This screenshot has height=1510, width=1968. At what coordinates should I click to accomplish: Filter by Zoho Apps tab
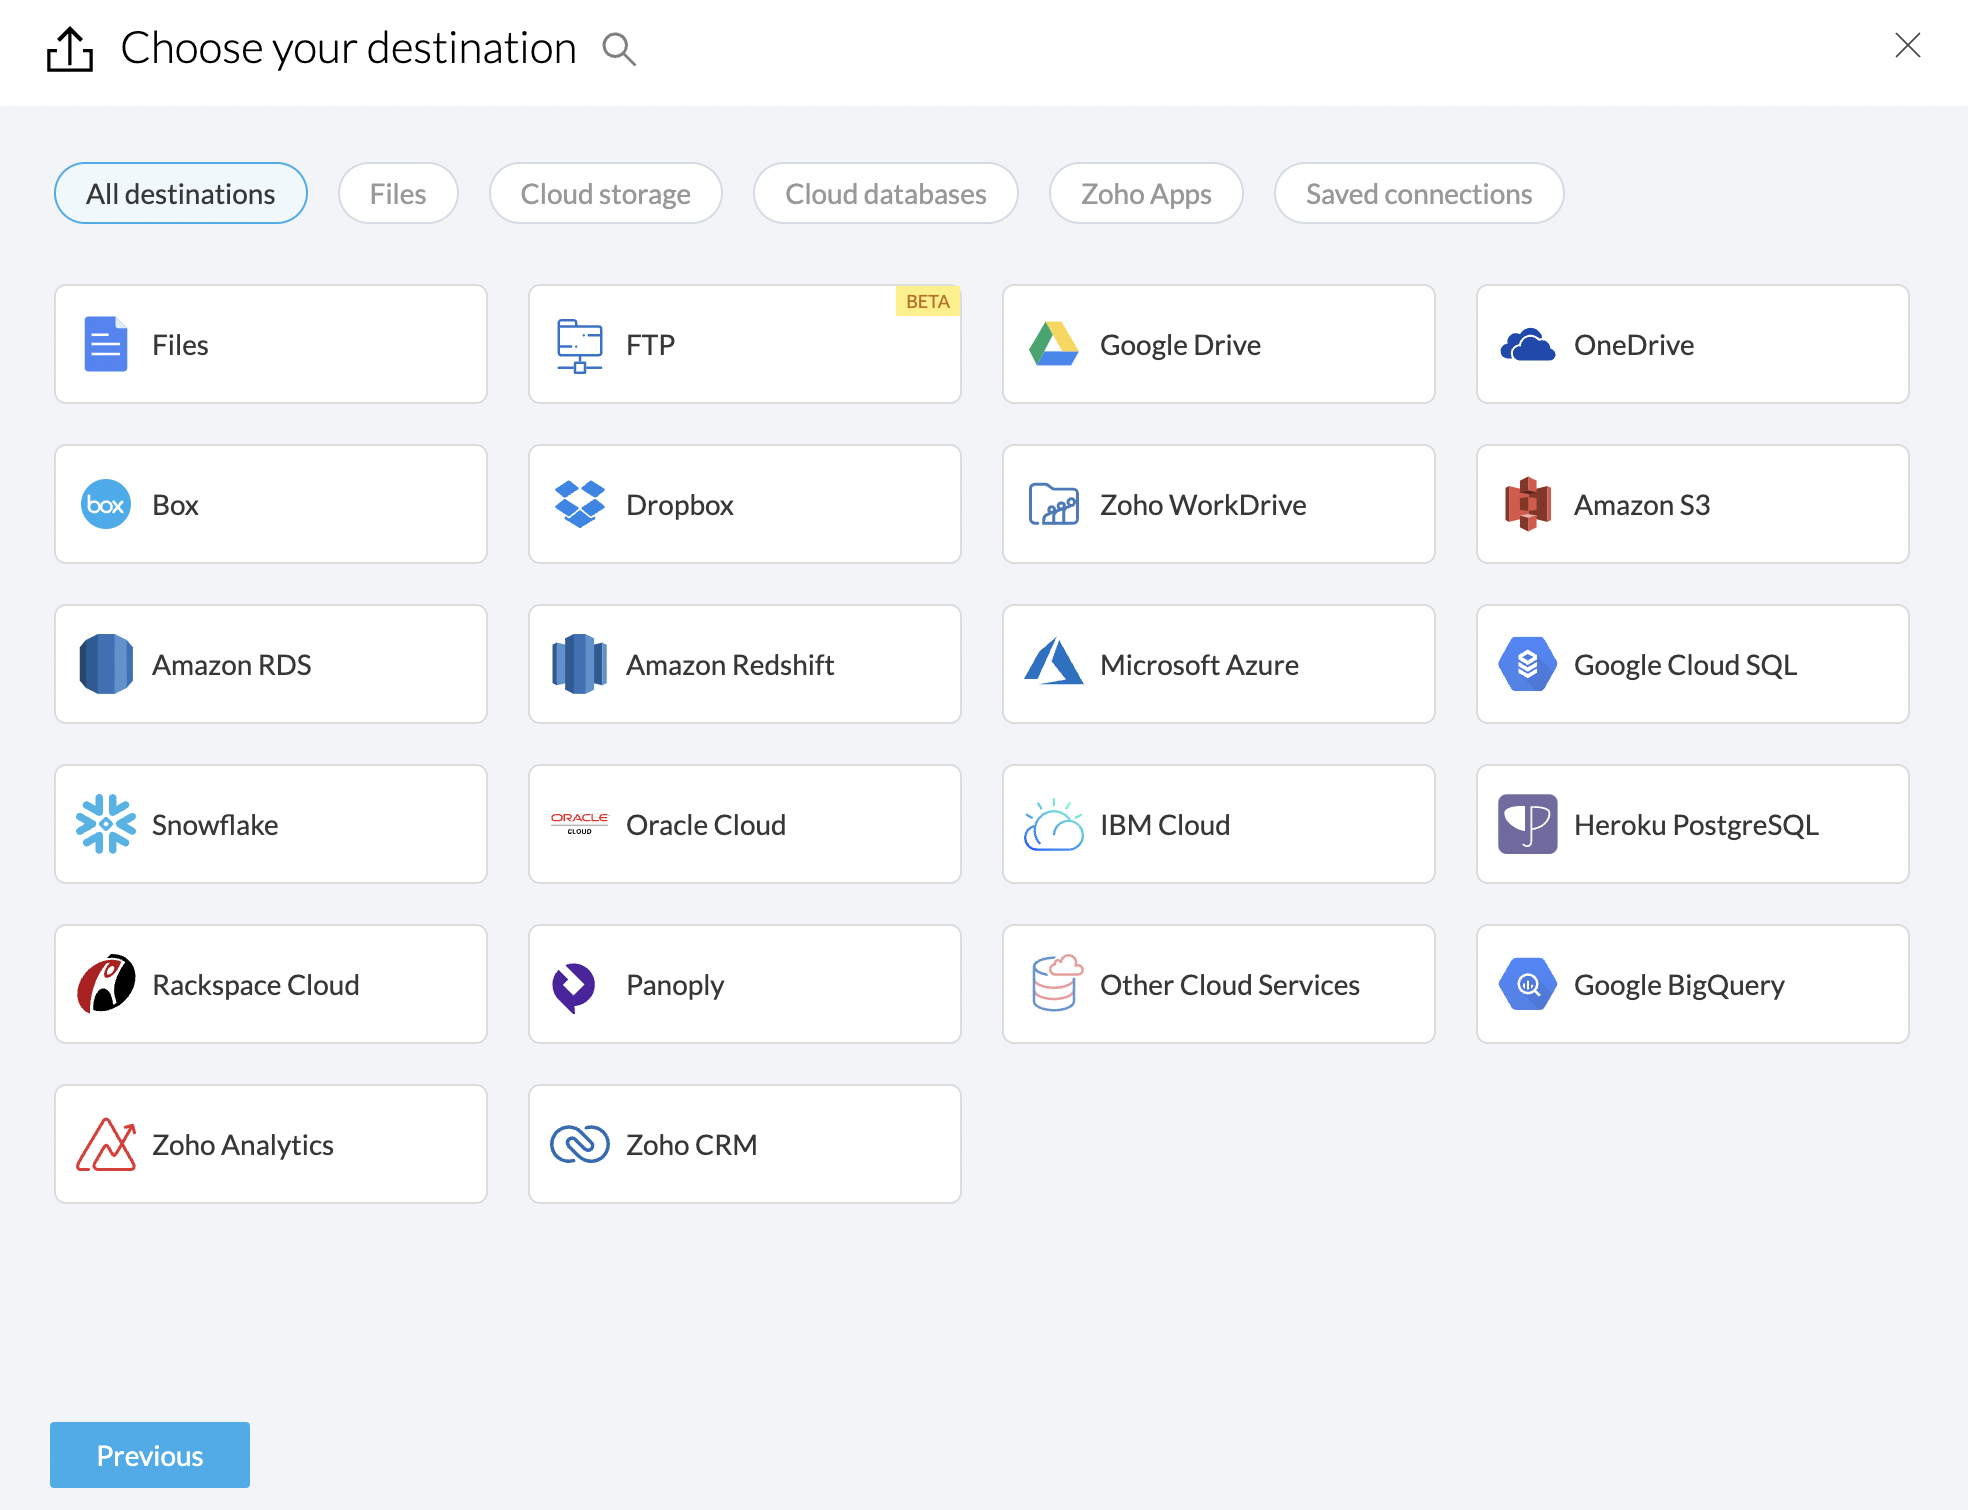point(1145,194)
